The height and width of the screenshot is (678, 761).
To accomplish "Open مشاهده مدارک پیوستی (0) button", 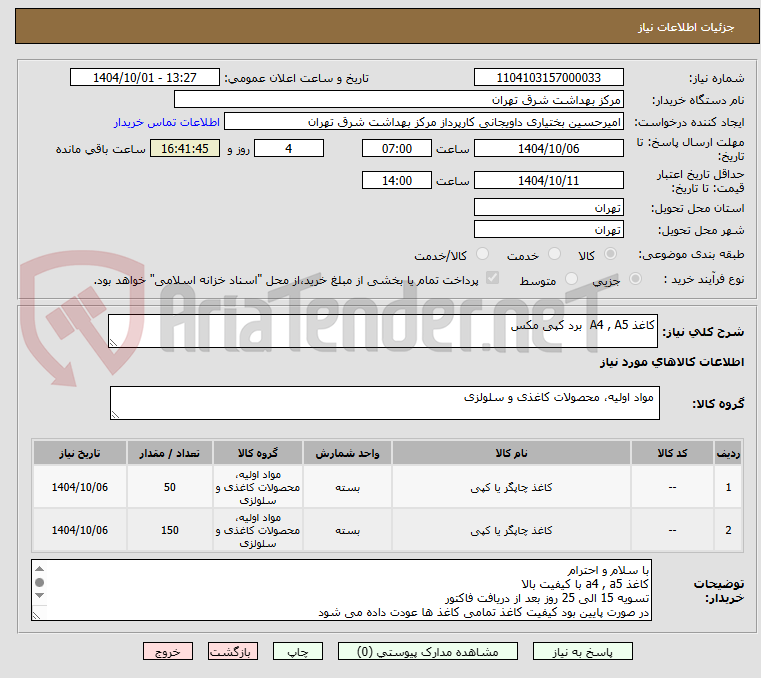I will click(x=428, y=652).
